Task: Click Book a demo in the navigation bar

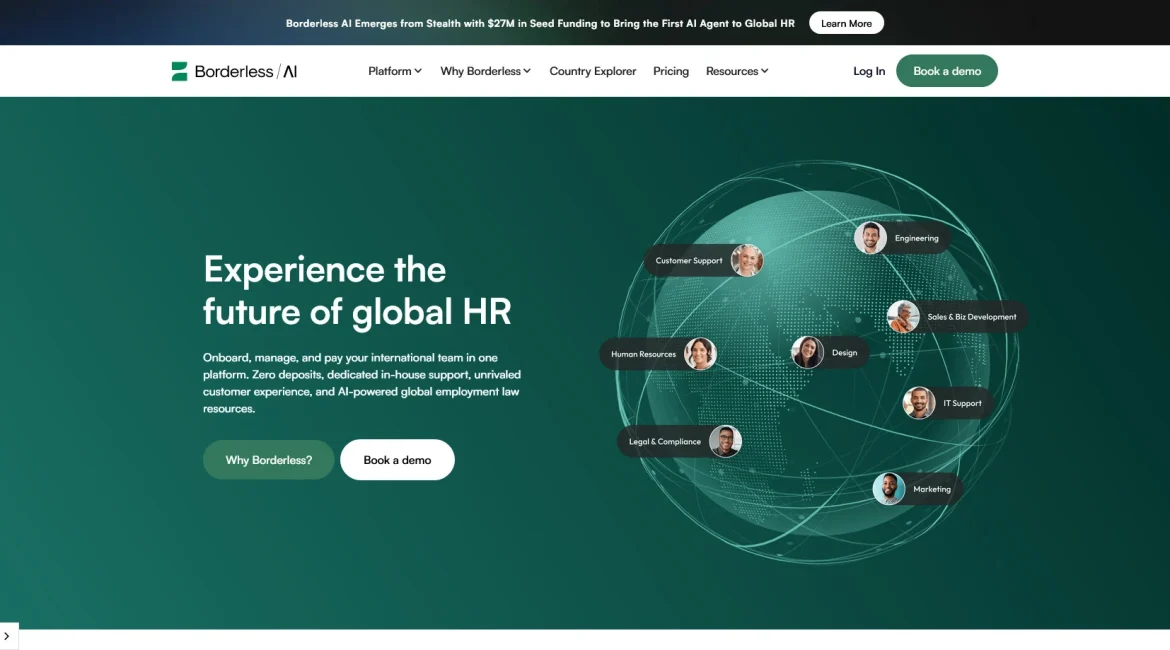Action: pos(947,71)
